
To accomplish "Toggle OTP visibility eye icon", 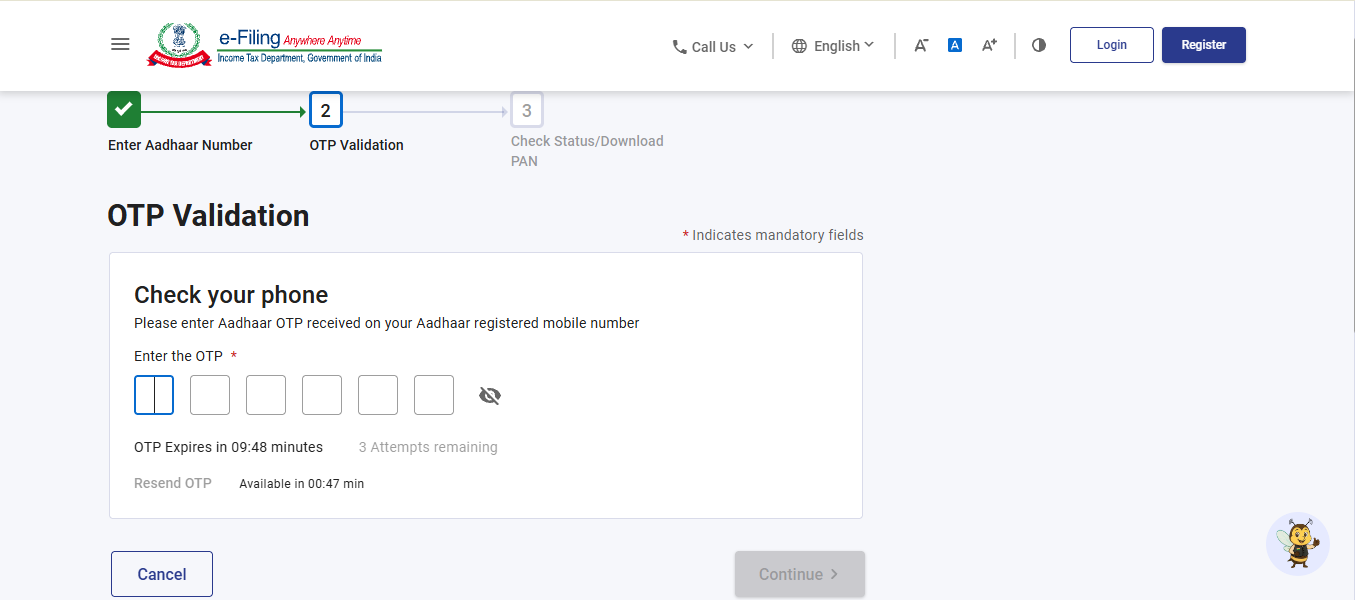I will click(489, 396).
